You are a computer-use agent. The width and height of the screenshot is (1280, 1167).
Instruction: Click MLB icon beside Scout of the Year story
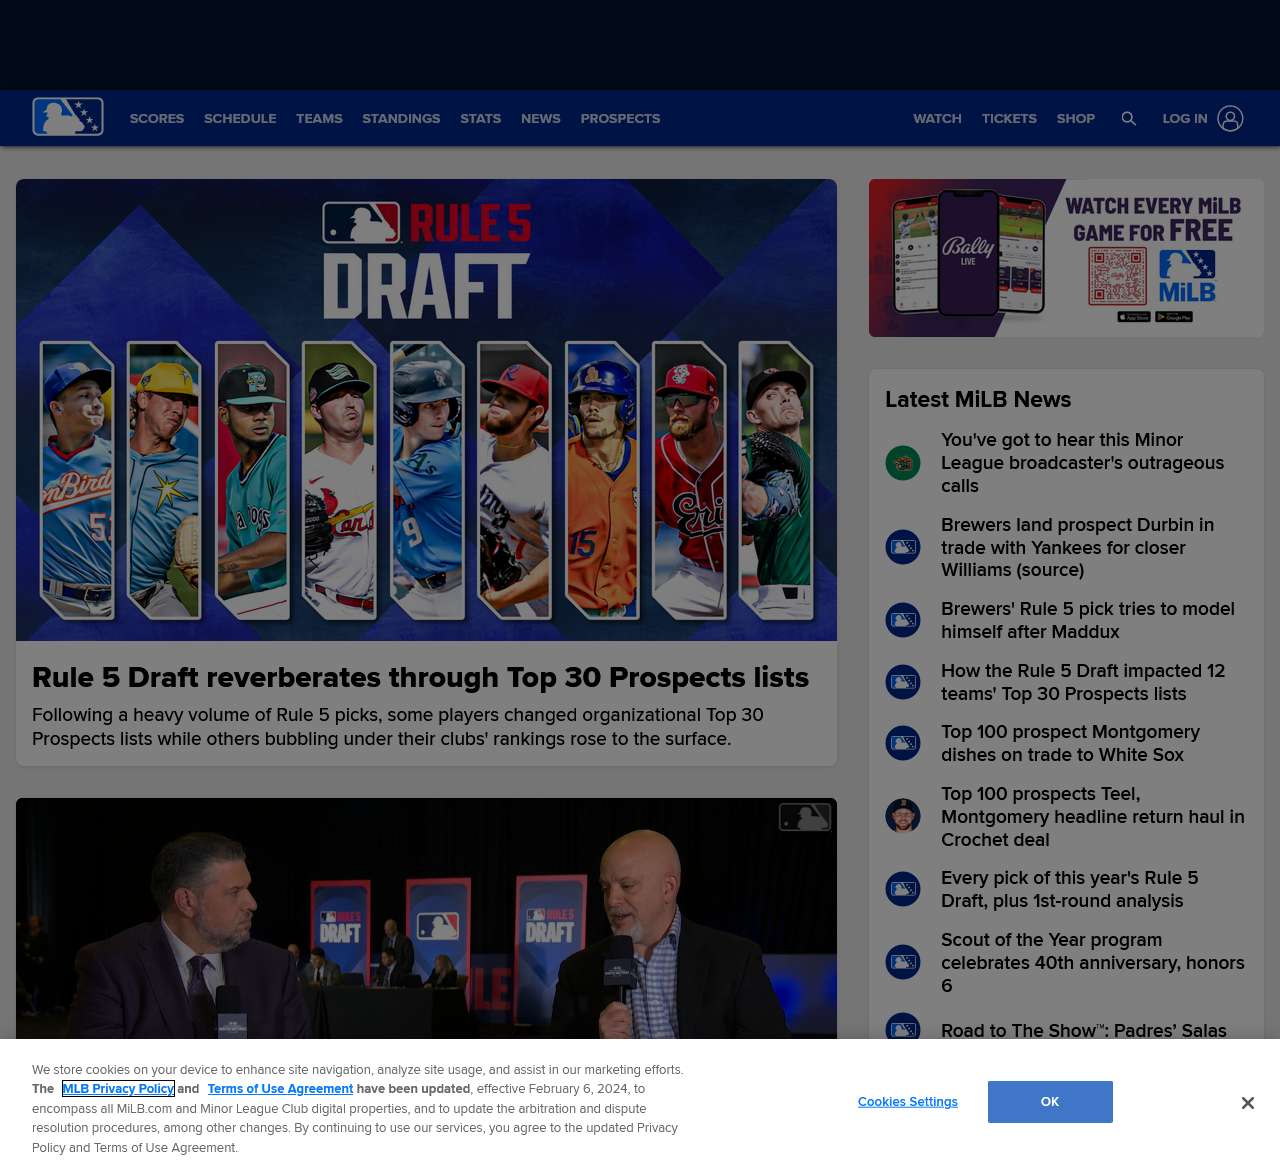(x=903, y=962)
